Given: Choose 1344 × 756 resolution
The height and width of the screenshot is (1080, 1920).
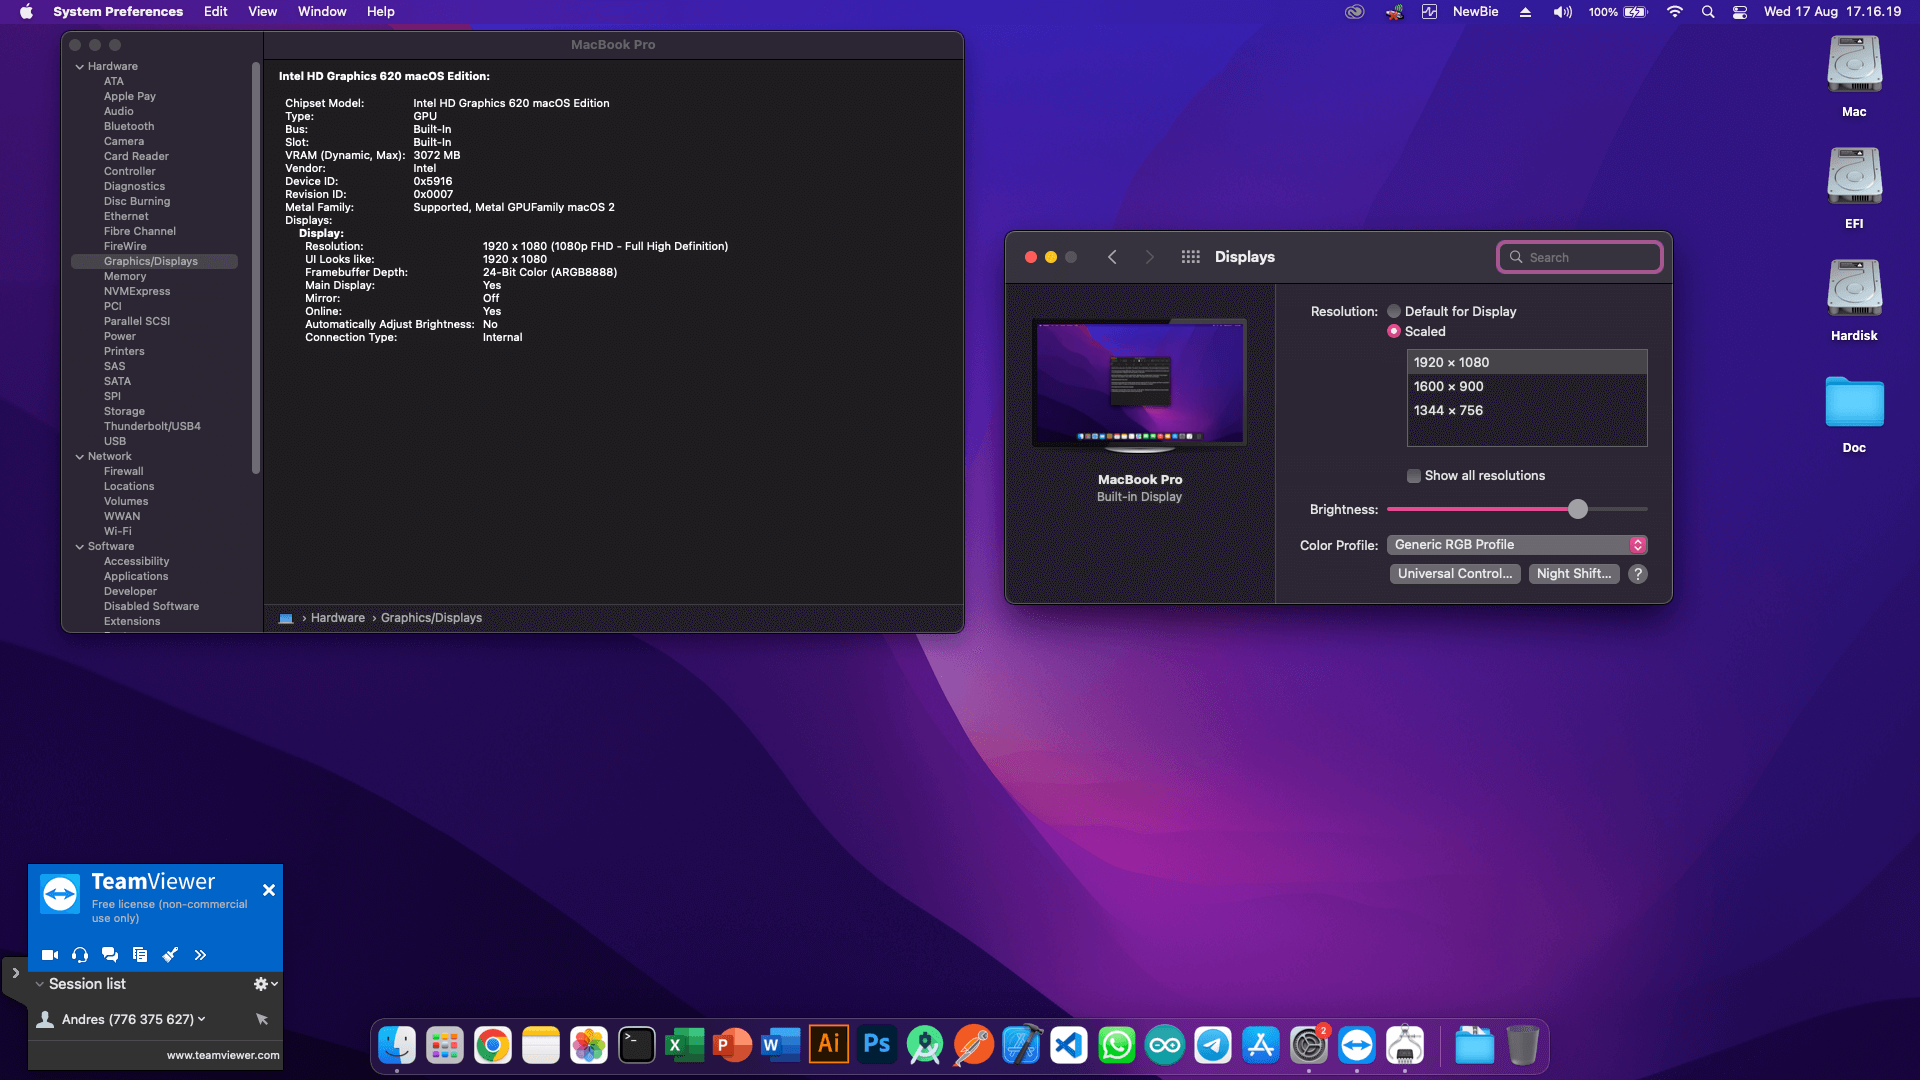Looking at the screenshot, I should click(x=1527, y=411).
